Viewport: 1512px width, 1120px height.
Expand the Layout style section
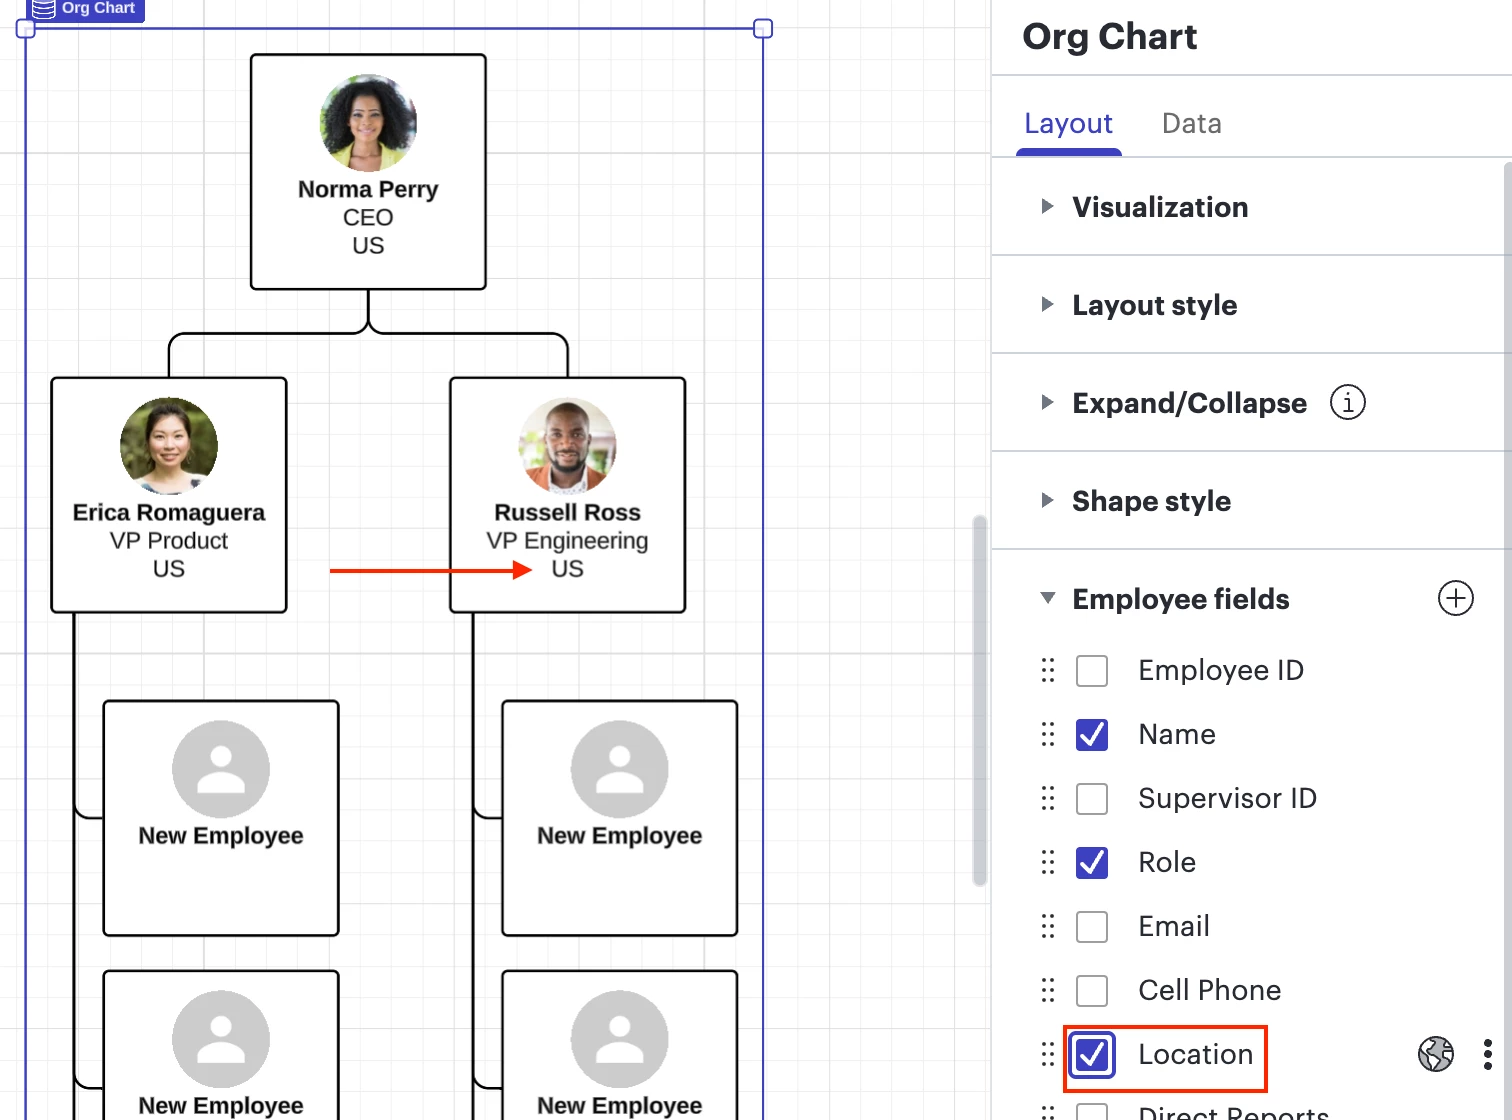[1047, 304]
